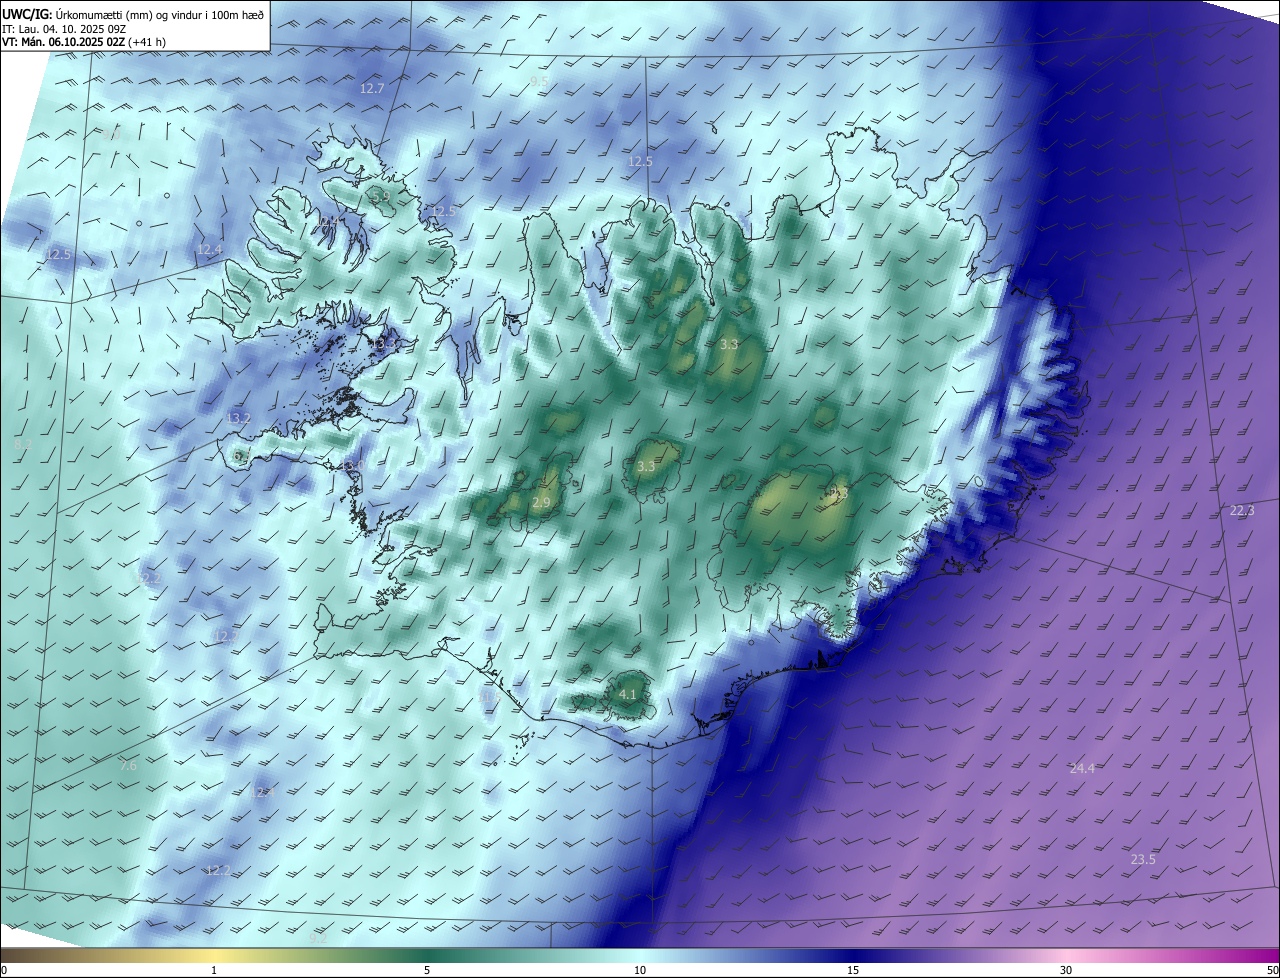Image resolution: width=1280 pixels, height=978 pixels.
Task: Click the valid time 'VT: Mán. 06.10.2025 02Z (+41 h)'
Action: [86, 42]
